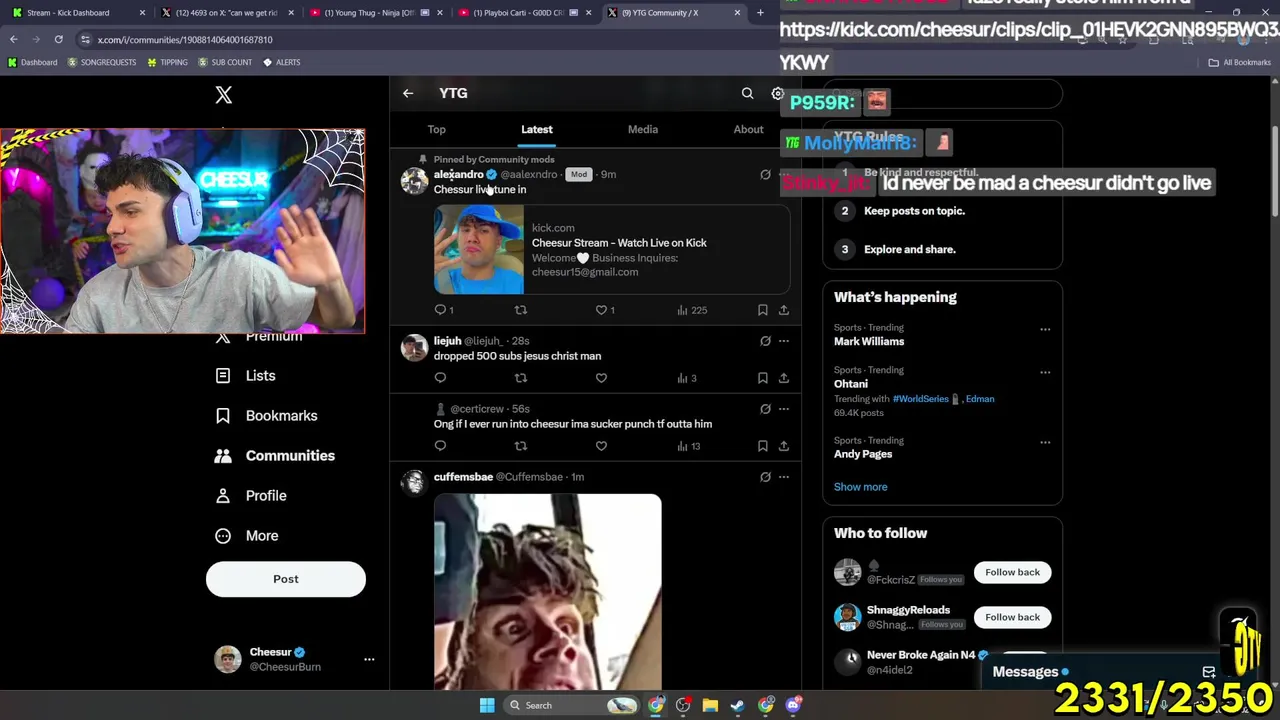Viewport: 1280px width, 720px height.
Task: Share liejuh's post
Action: point(784,378)
